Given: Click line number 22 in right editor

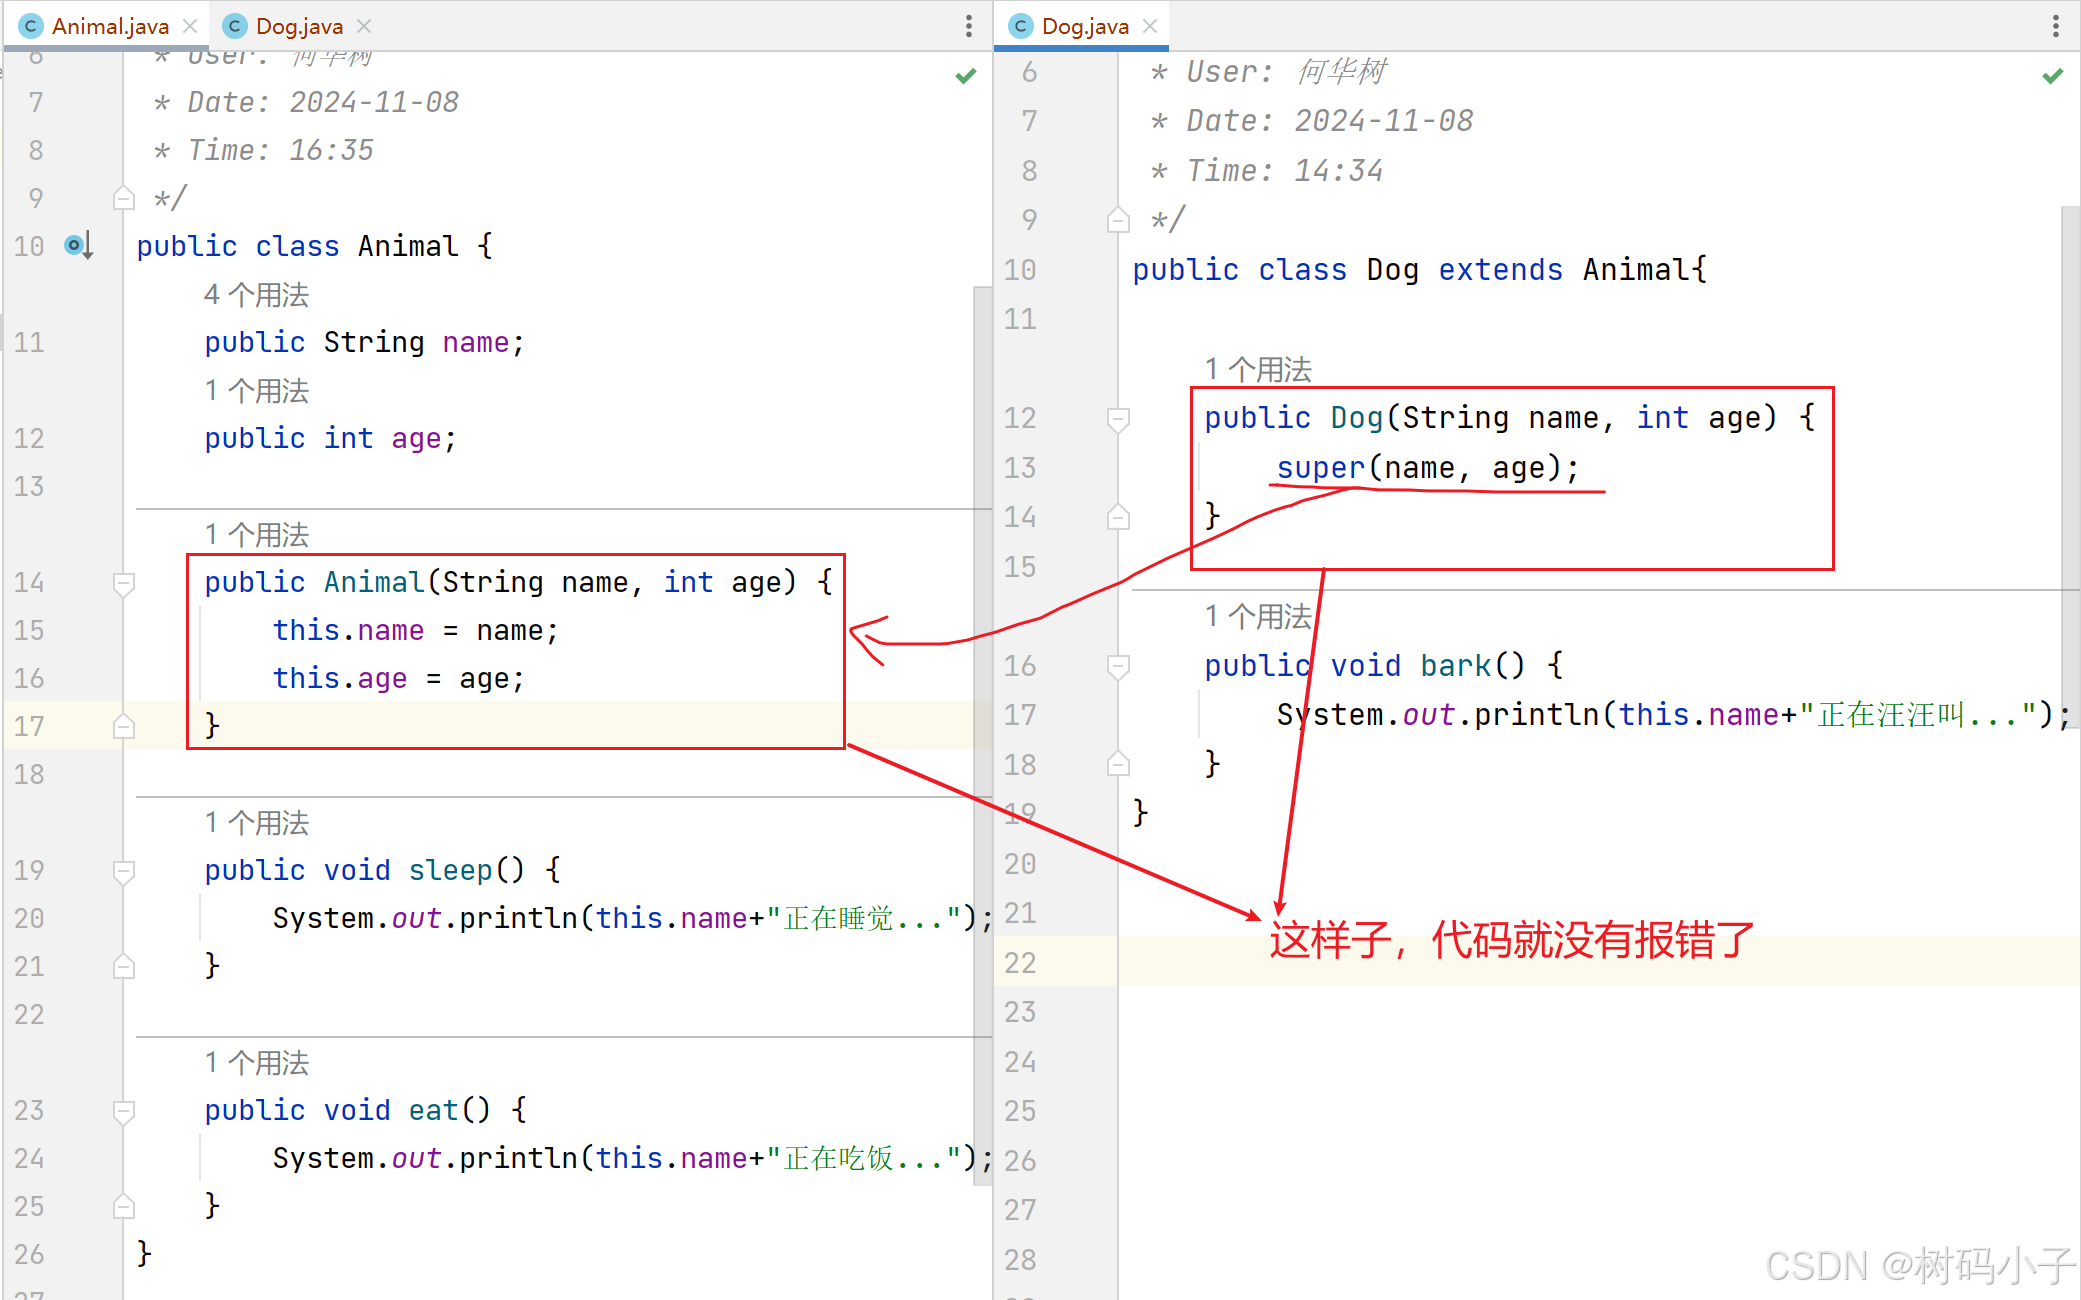Looking at the screenshot, I should coord(1020,962).
